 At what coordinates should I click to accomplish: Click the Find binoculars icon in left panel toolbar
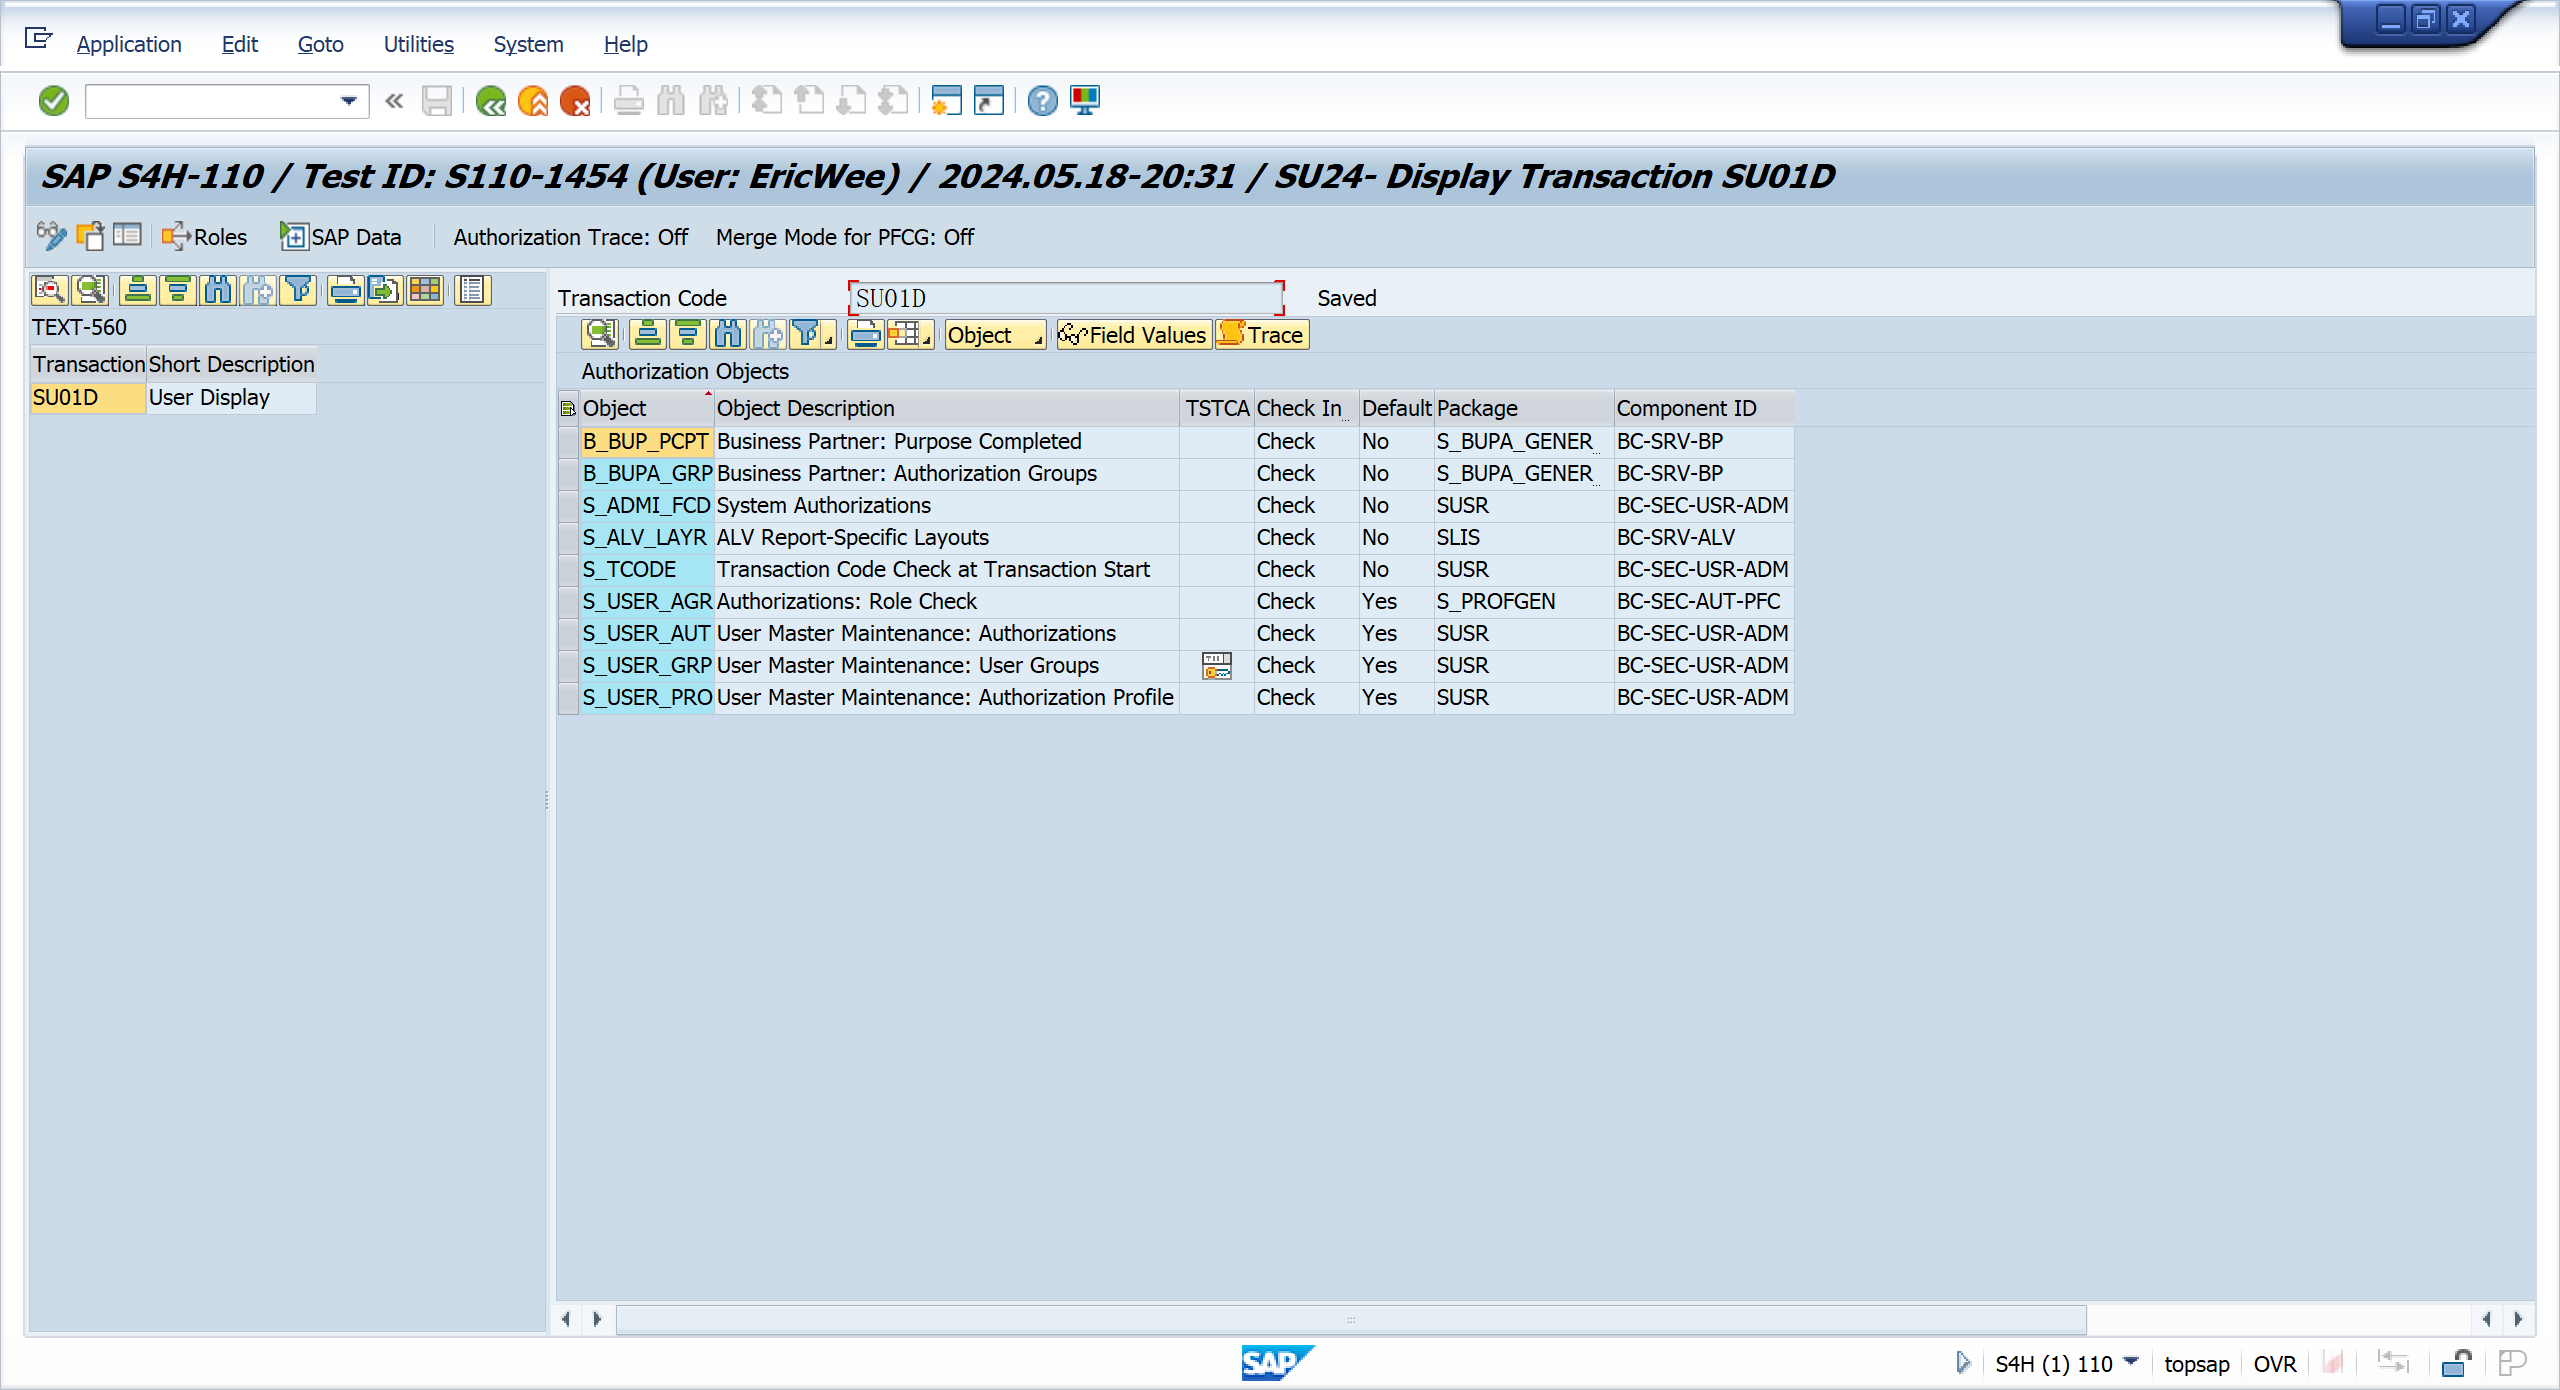[217, 291]
